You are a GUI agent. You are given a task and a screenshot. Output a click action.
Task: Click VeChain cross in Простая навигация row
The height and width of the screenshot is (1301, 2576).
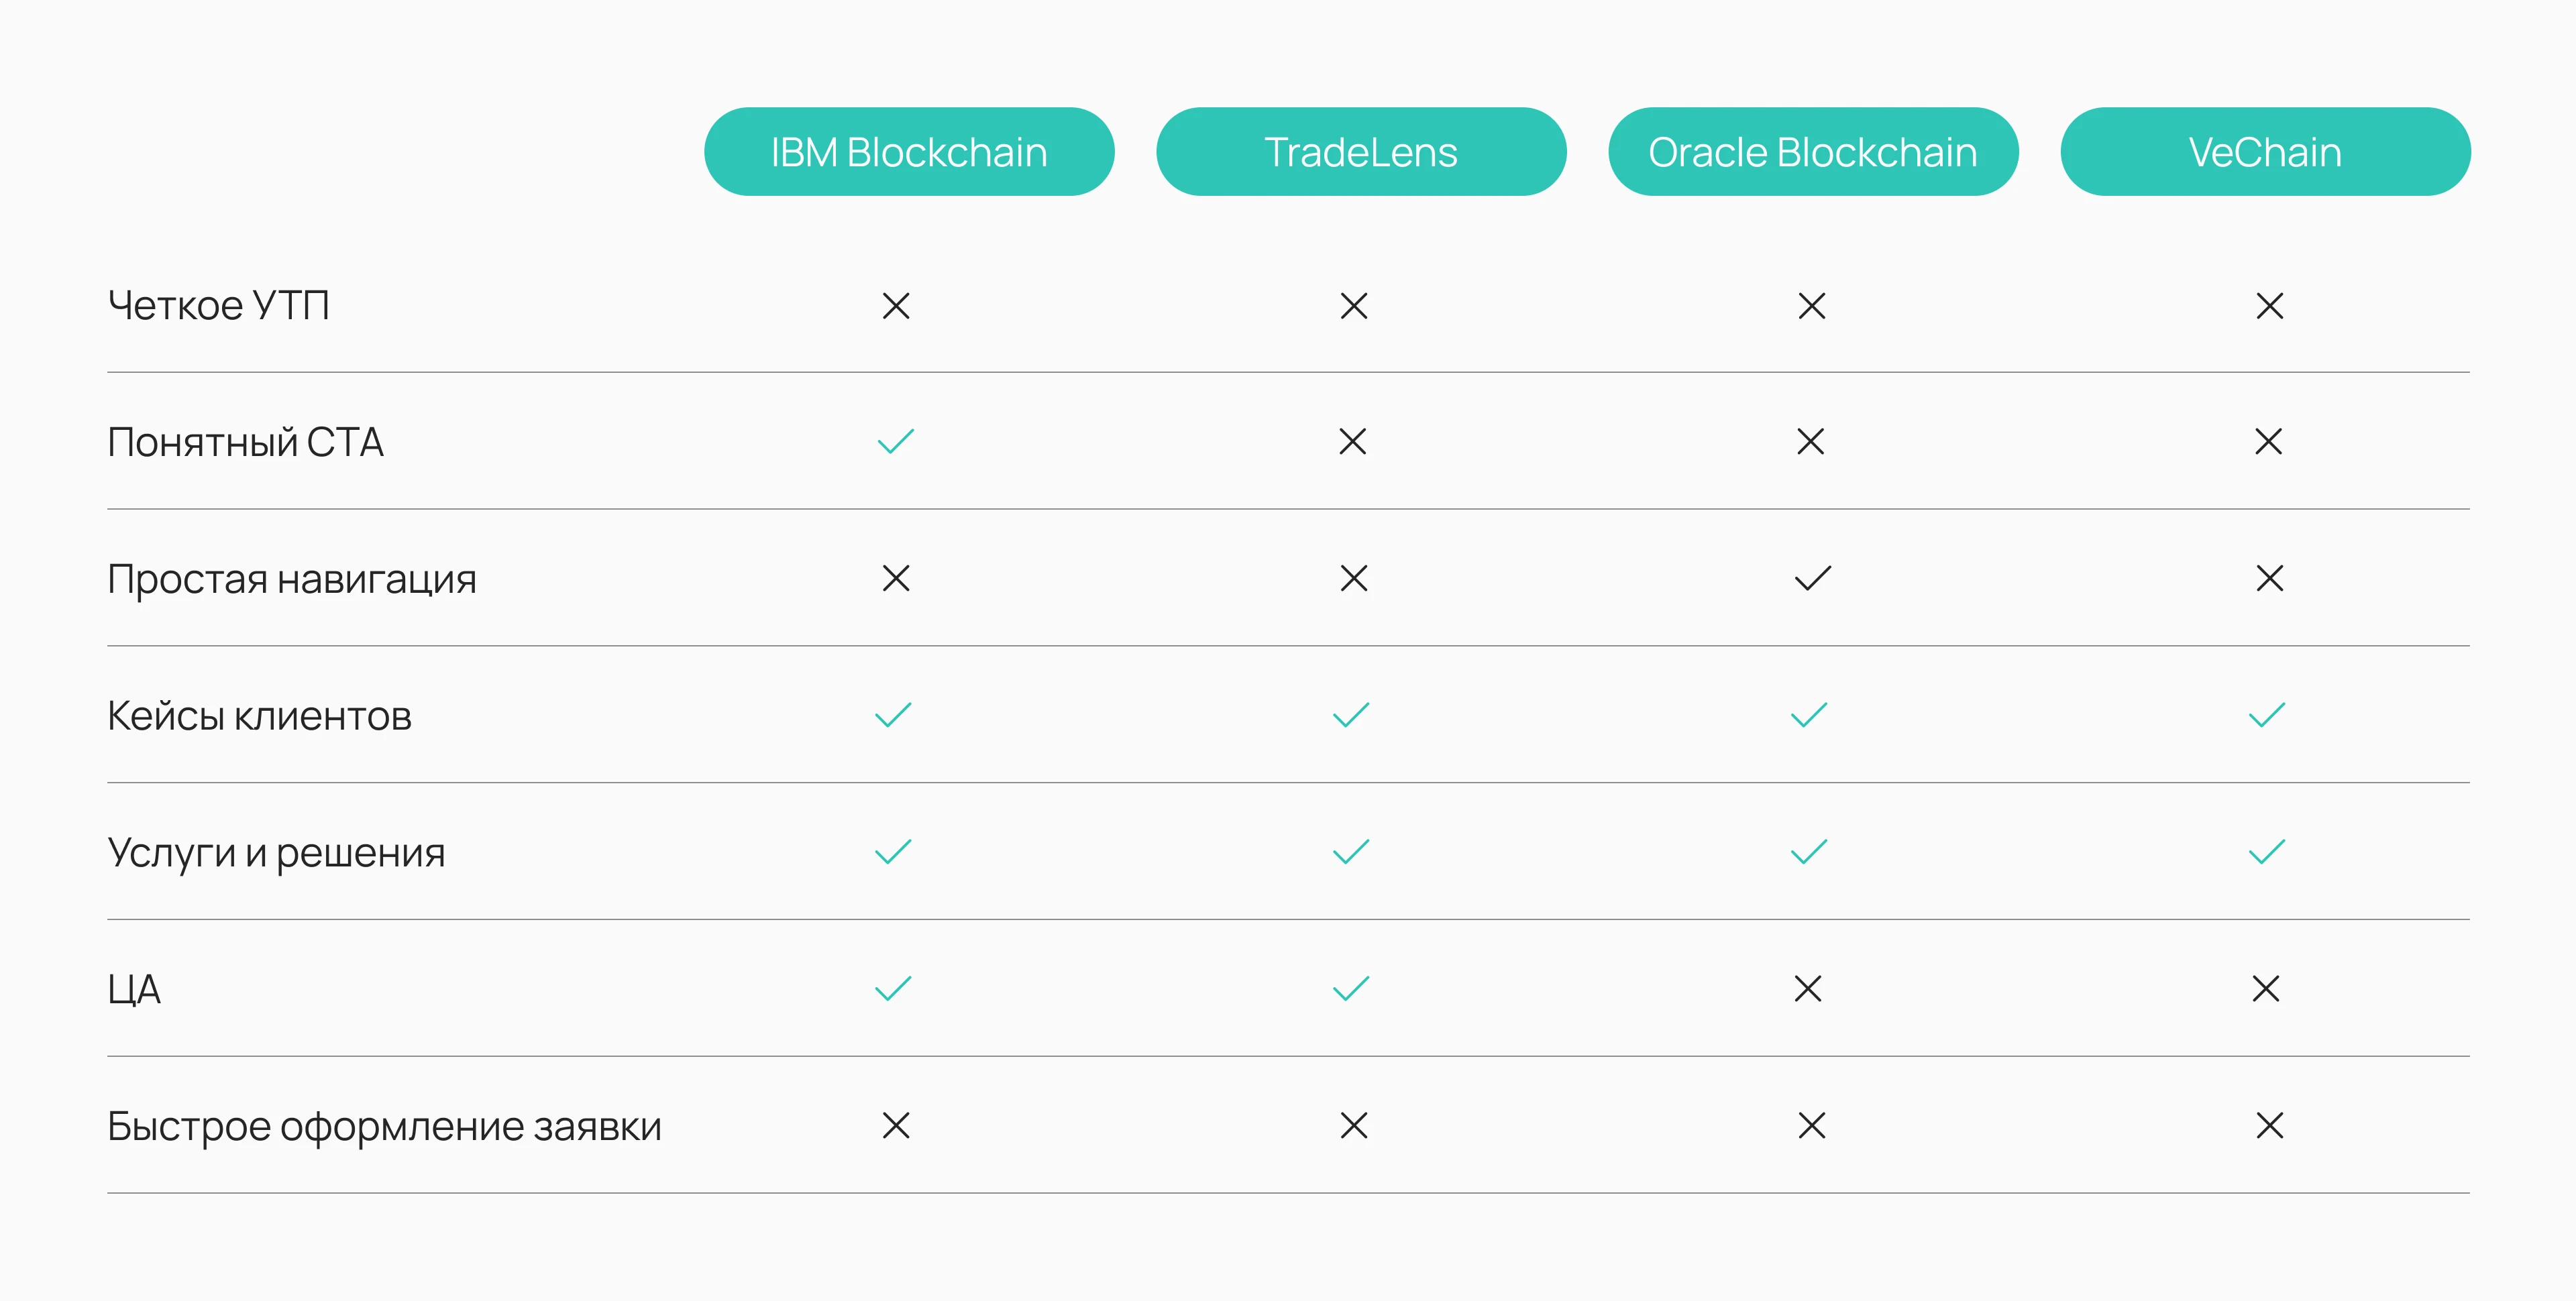(x=2269, y=578)
